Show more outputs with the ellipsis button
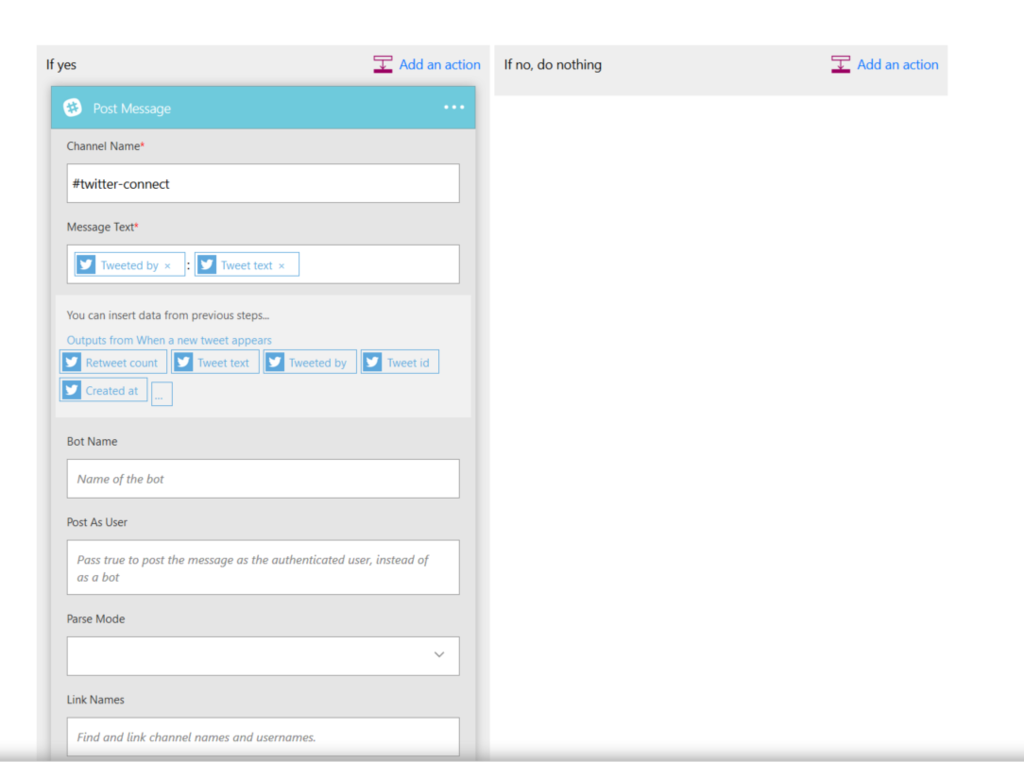Screen dimensions: 1024x762 pyautogui.click(x=161, y=394)
